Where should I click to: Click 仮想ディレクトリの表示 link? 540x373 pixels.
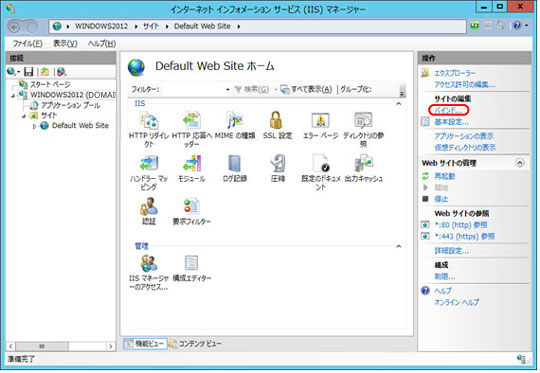click(x=465, y=147)
